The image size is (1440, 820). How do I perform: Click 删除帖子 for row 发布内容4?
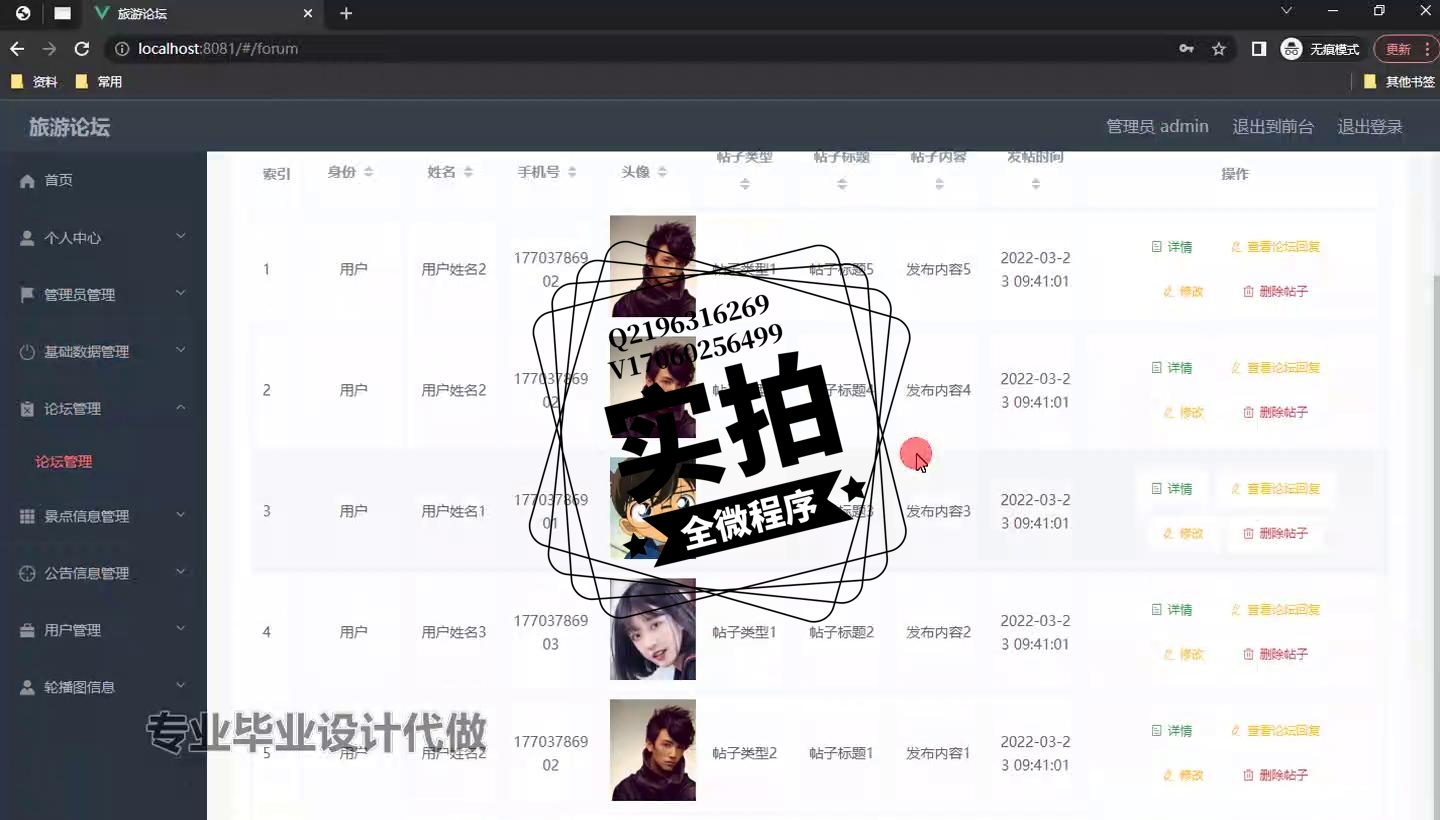[x=1275, y=413]
